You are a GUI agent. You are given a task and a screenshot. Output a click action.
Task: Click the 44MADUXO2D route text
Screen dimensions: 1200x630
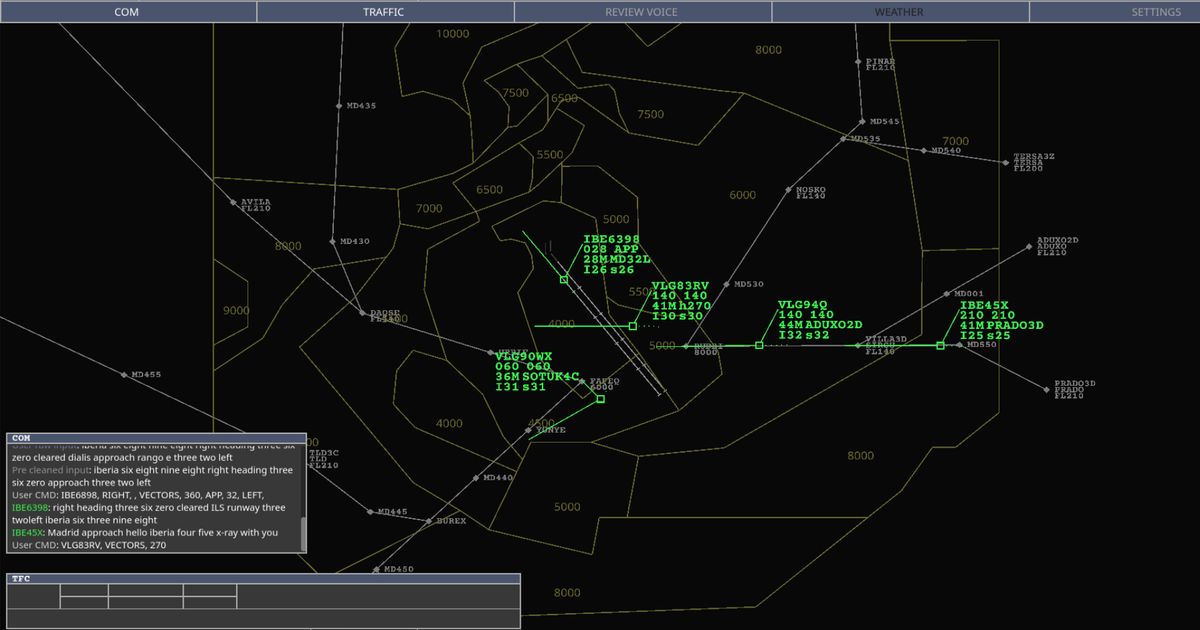point(820,325)
